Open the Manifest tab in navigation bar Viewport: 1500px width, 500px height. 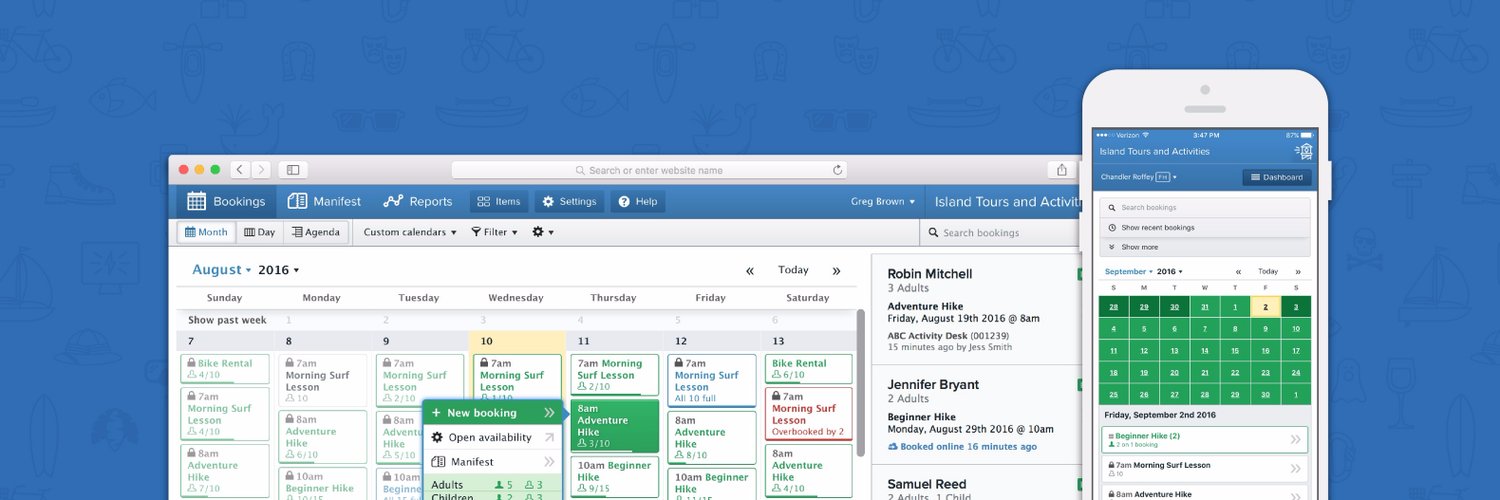[324, 201]
